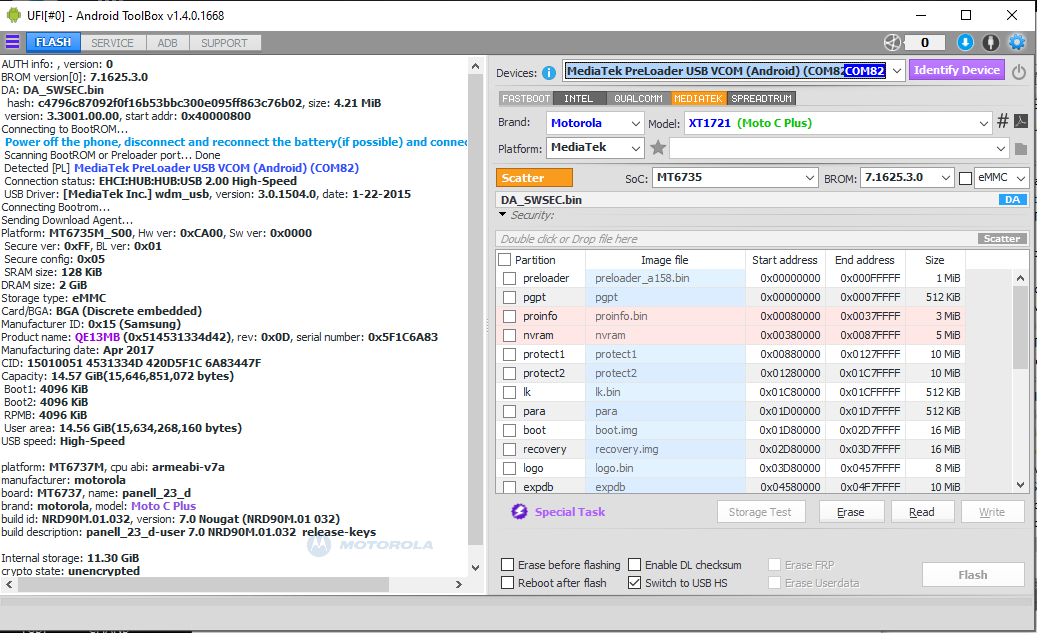
Task: Switch to the SUPPORT tab
Action: pos(224,43)
